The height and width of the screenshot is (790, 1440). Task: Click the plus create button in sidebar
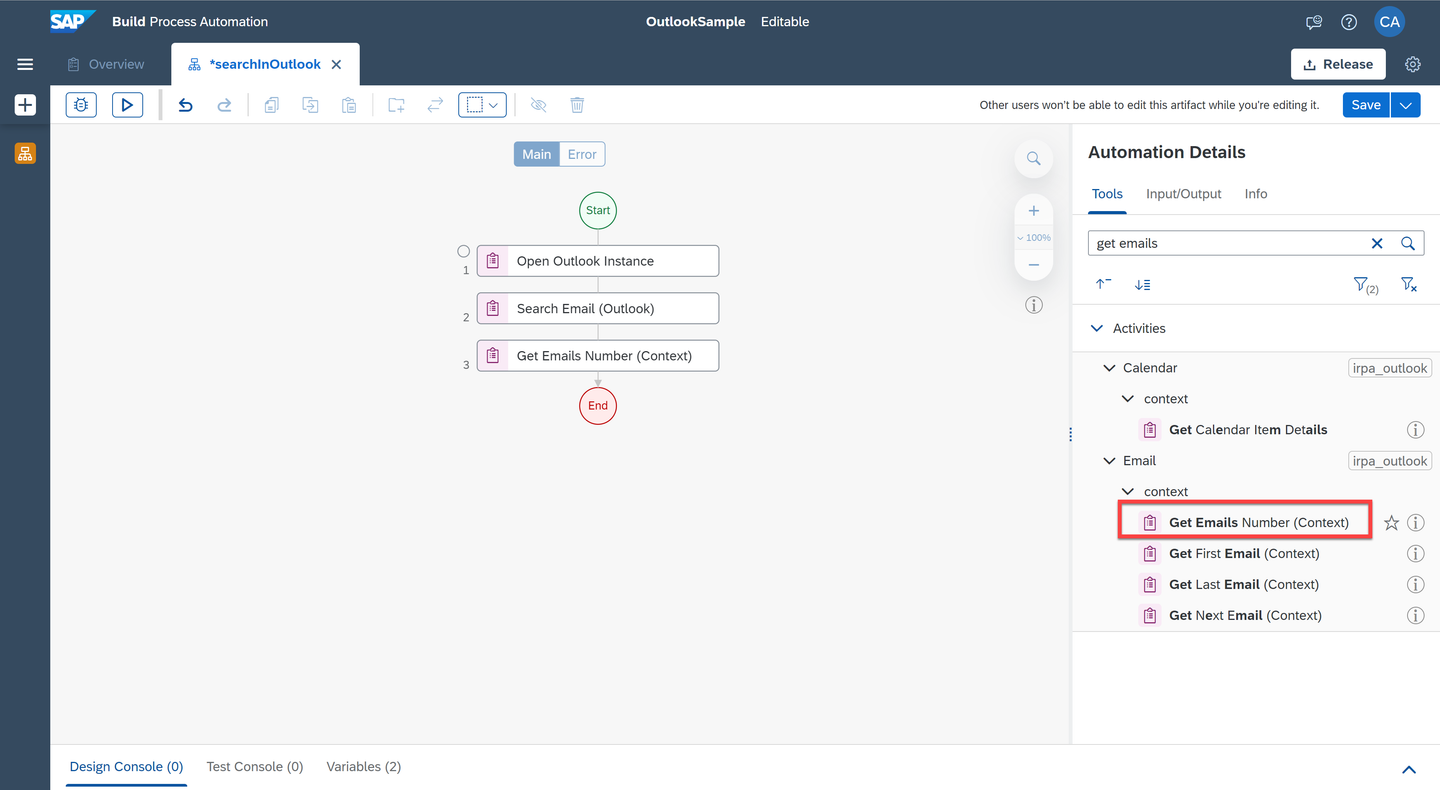tap(25, 104)
